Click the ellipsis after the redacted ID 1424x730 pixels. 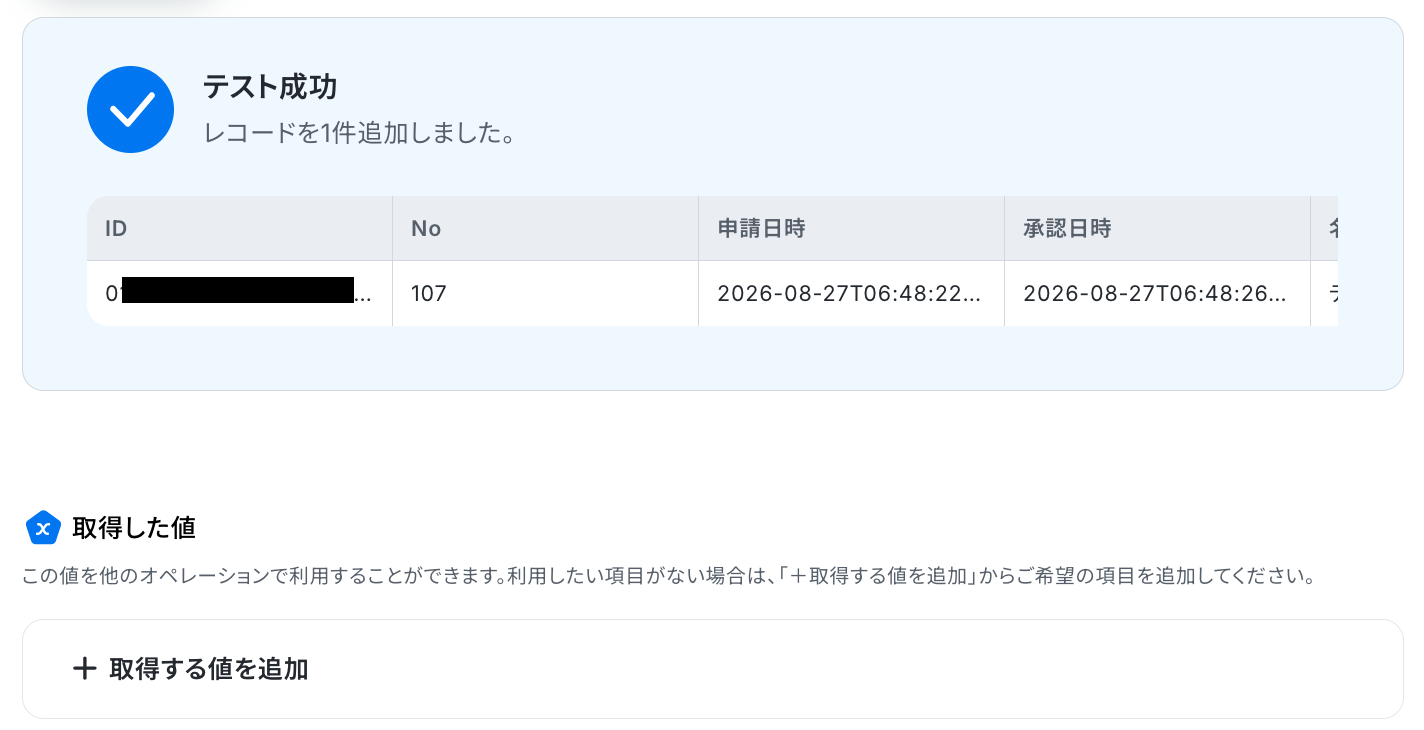364,294
